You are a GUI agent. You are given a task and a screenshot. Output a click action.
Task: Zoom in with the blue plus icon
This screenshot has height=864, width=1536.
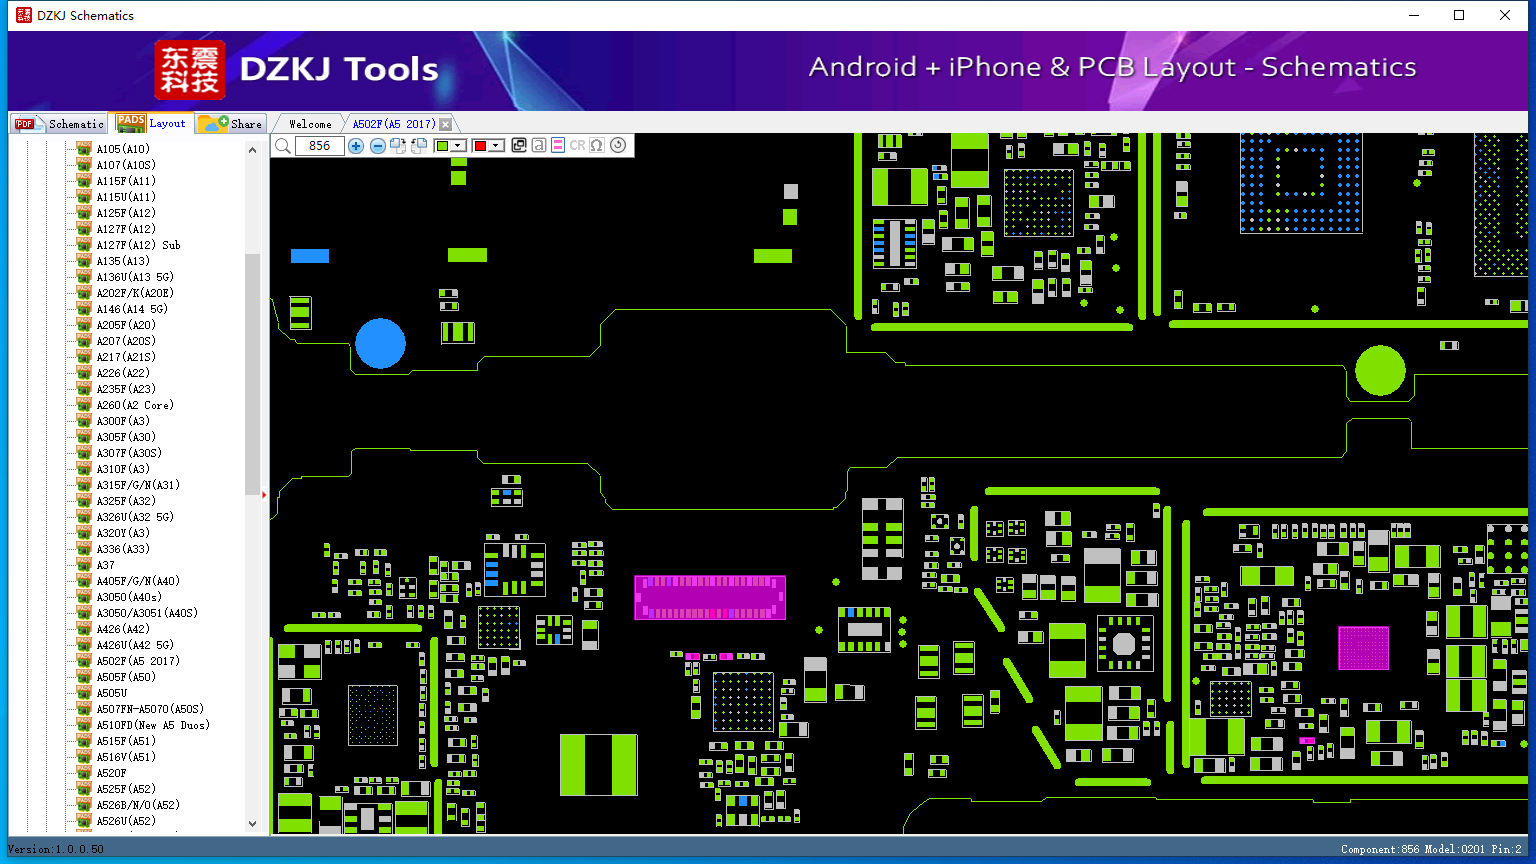click(x=356, y=146)
